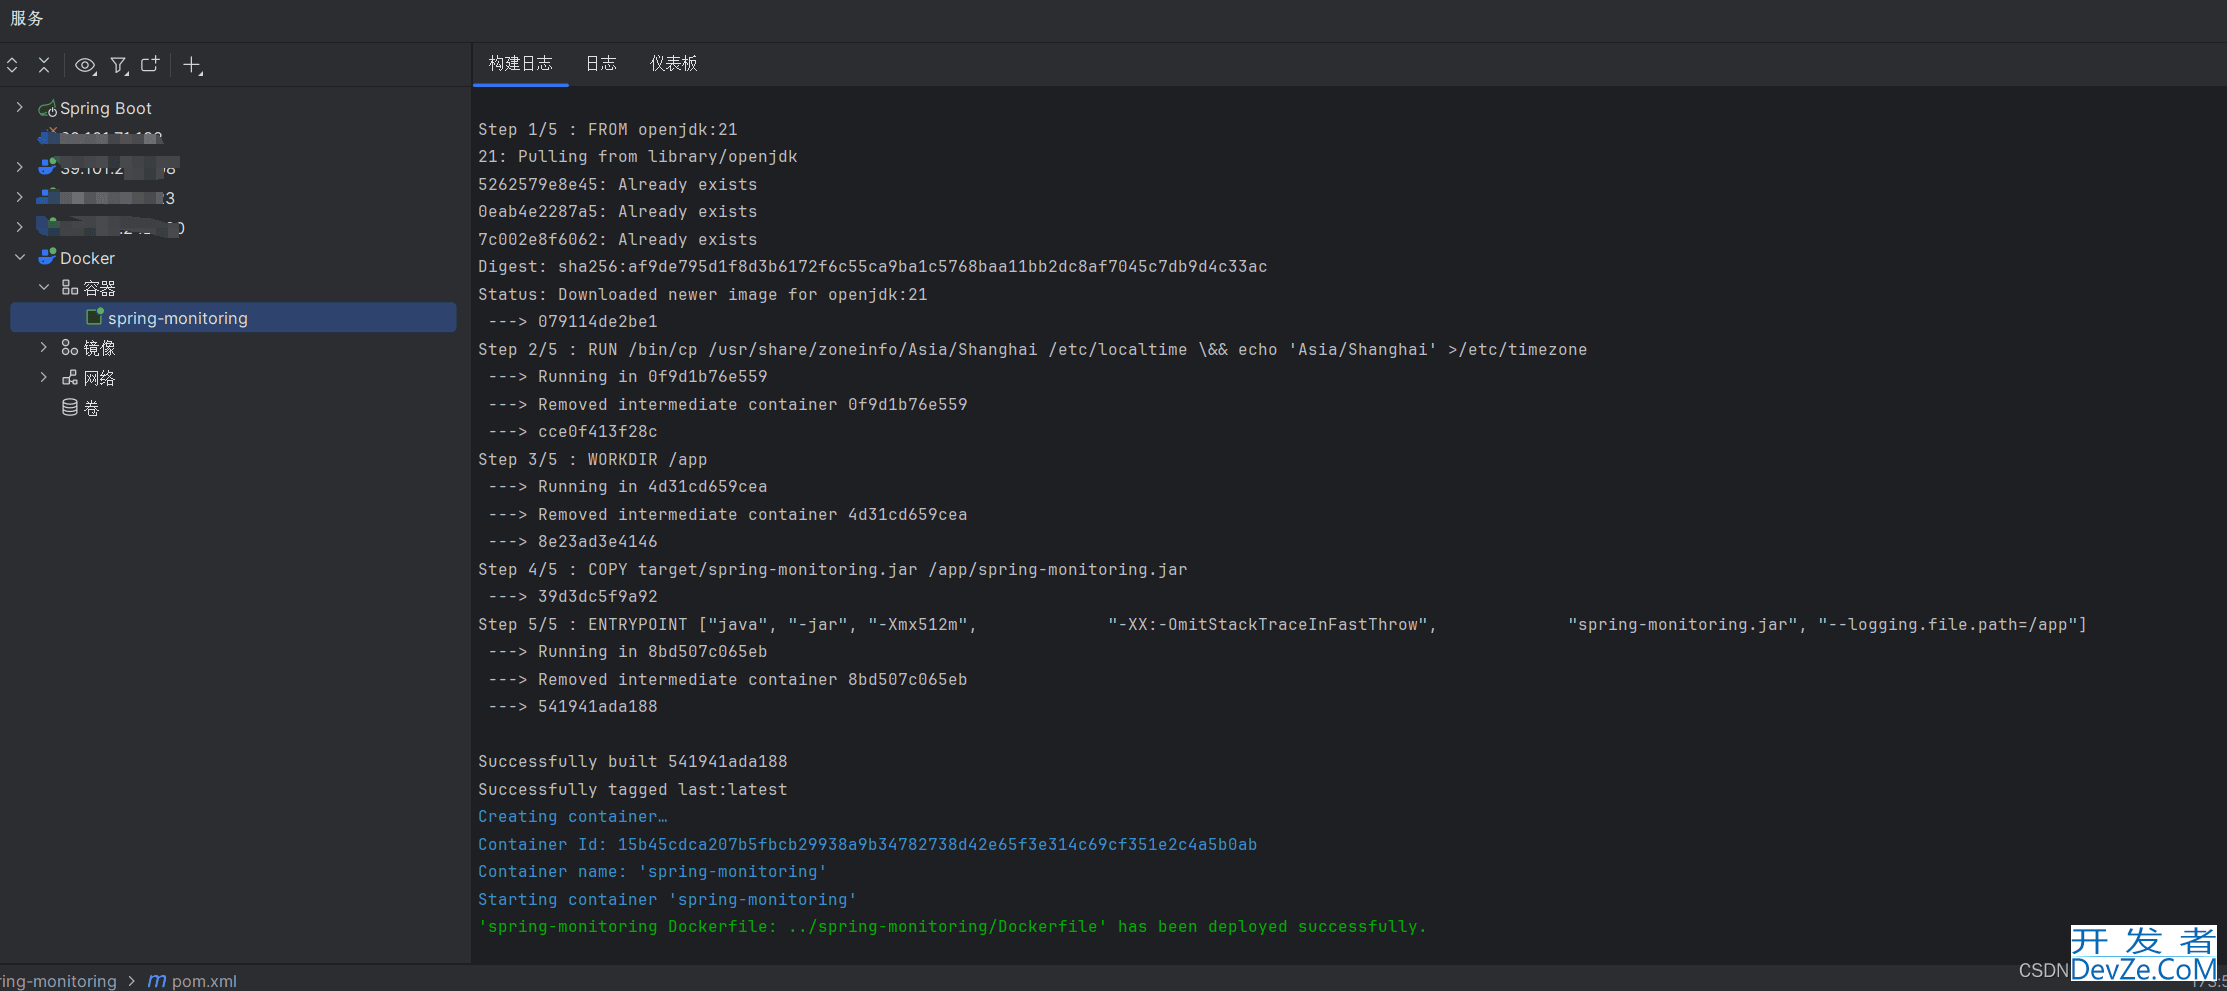Click the Expand All toolbar icon
Viewport: 2227px width, 991px height.
click(12, 65)
